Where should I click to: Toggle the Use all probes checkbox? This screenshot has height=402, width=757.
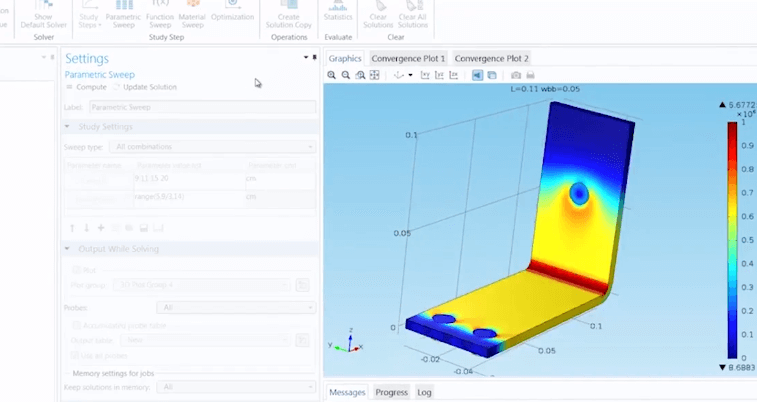[76, 355]
